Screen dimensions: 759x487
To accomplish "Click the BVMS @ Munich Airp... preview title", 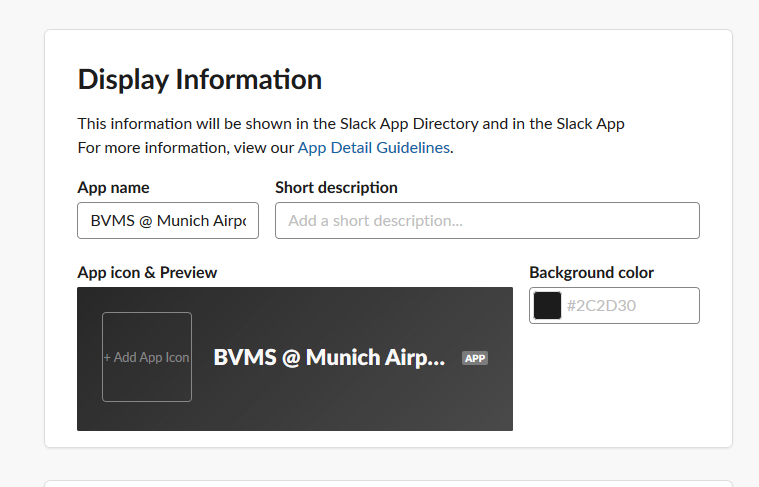I will pos(329,358).
